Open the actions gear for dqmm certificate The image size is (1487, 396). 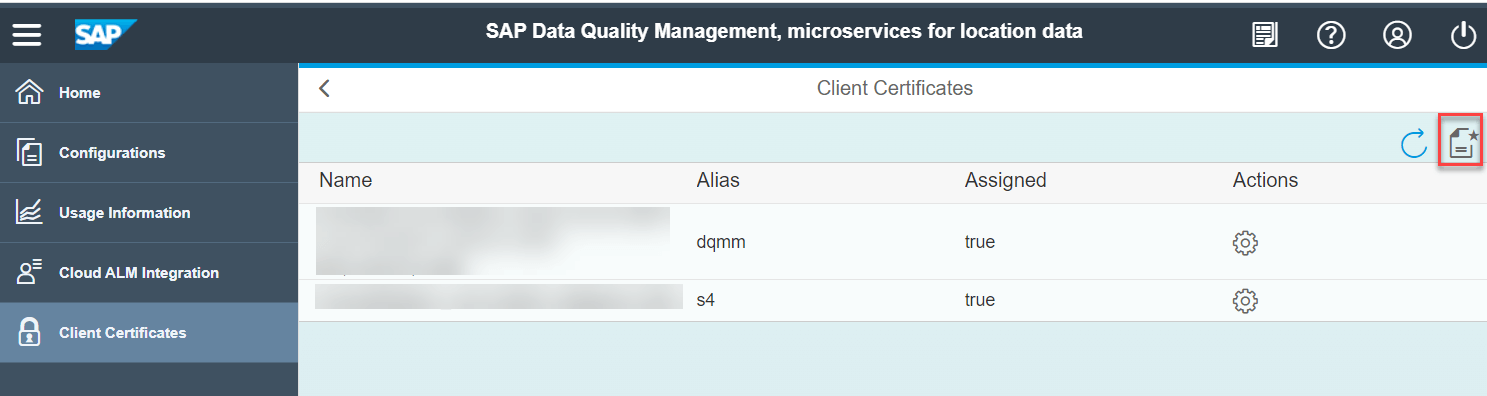1245,242
